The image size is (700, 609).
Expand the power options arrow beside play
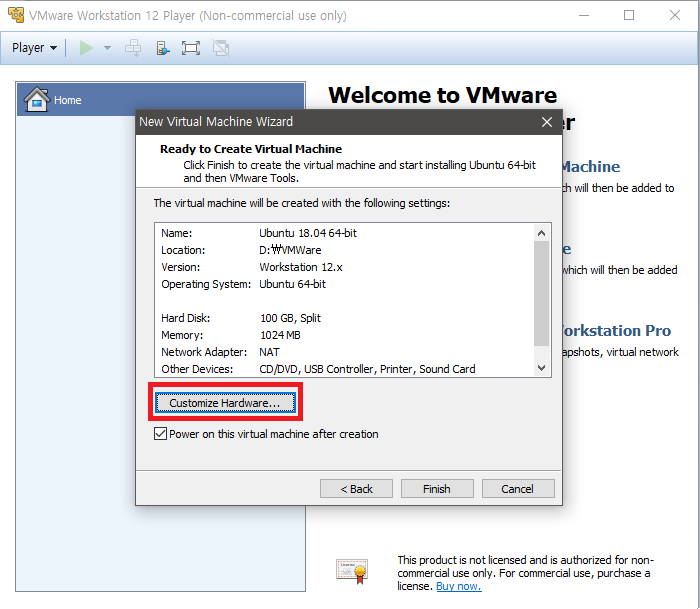pos(107,48)
